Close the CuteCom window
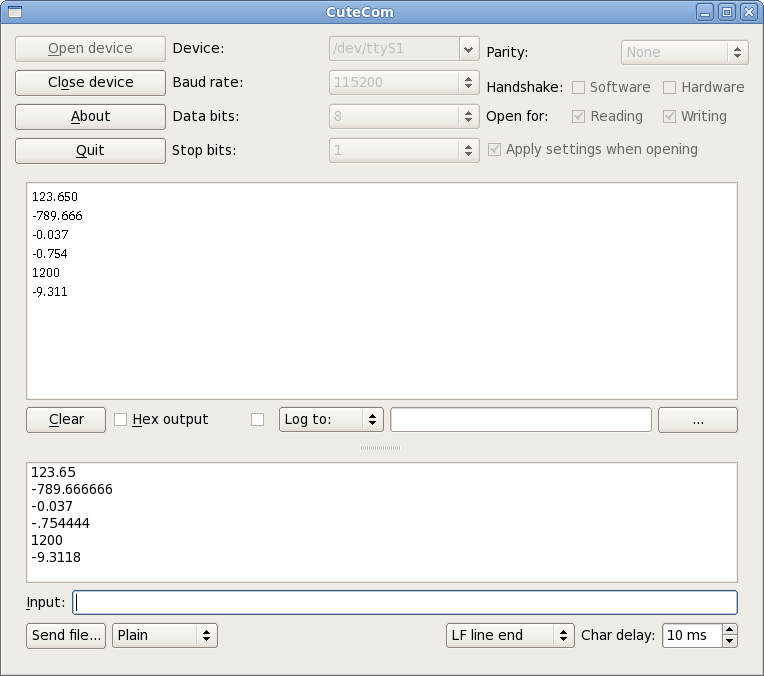Viewport: 764px width, 676px height. pyautogui.click(x=748, y=12)
